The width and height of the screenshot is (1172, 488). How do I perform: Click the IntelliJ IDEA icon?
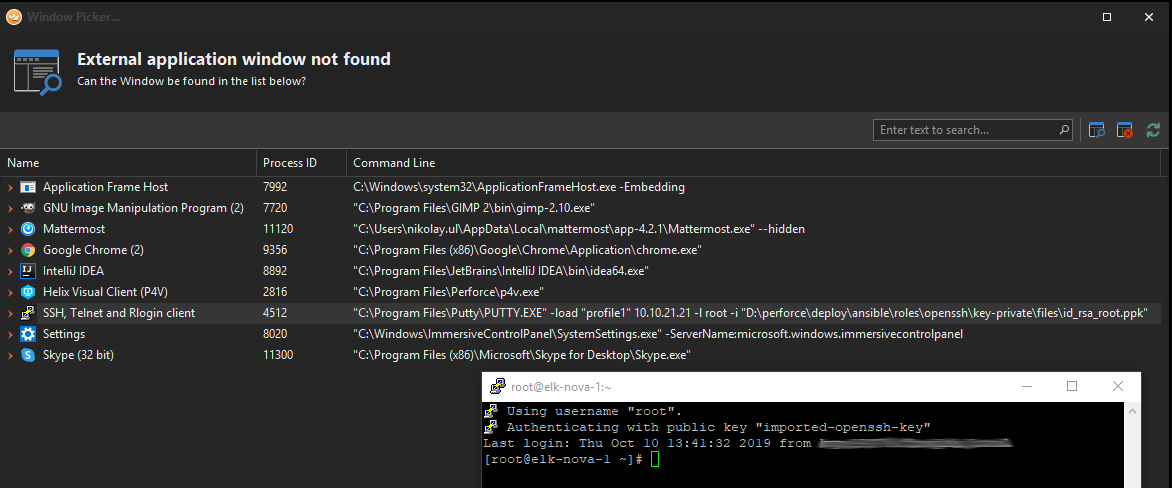click(x=28, y=271)
